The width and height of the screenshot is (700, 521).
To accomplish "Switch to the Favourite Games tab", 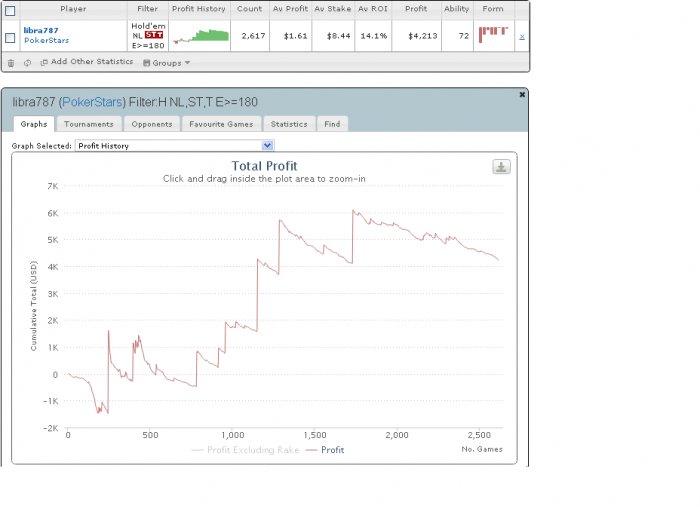I will (x=221, y=124).
